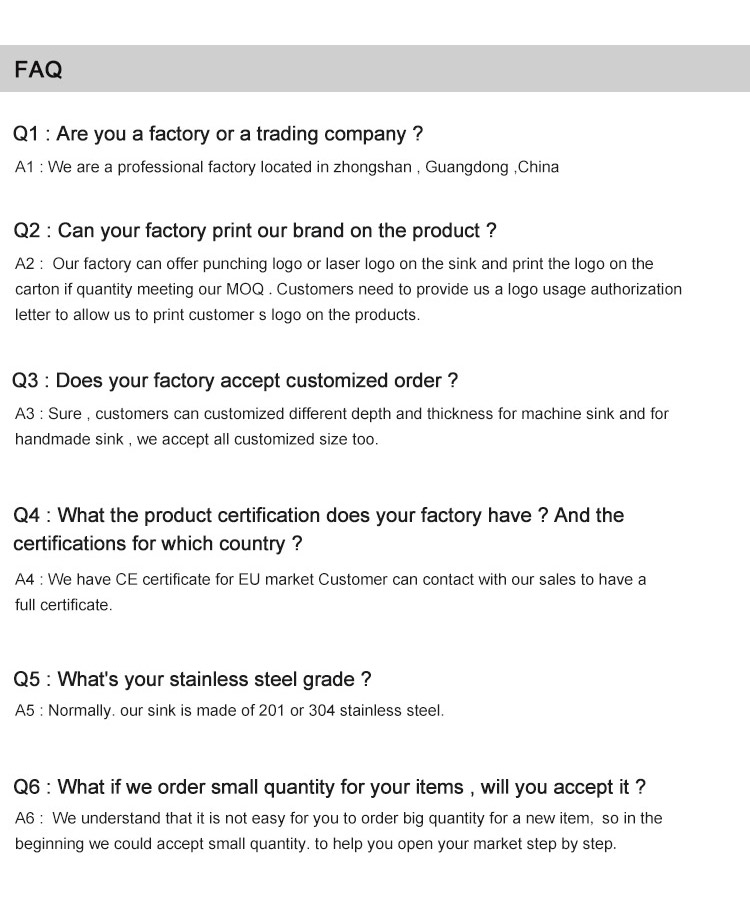Select Q4 line about product certification
Image resolution: width=750 pixels, height=907 pixels.
pos(318,516)
